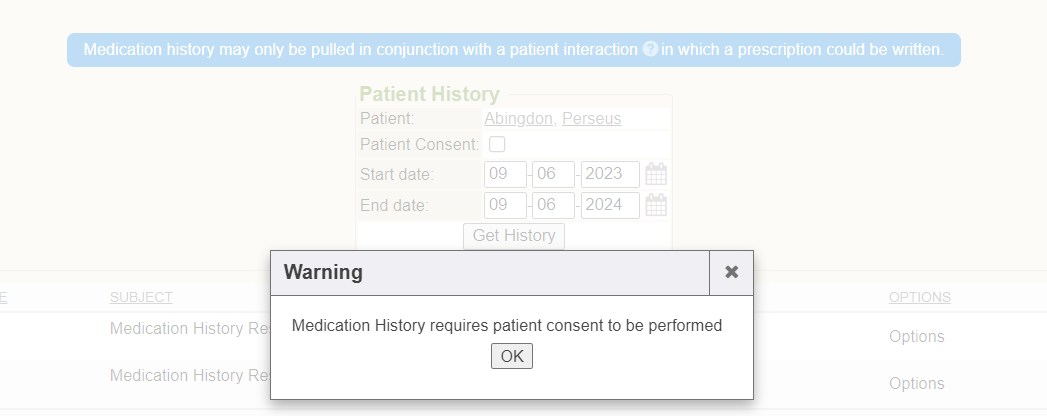
Task: Click the help question mark icon in banner
Action: (650, 49)
